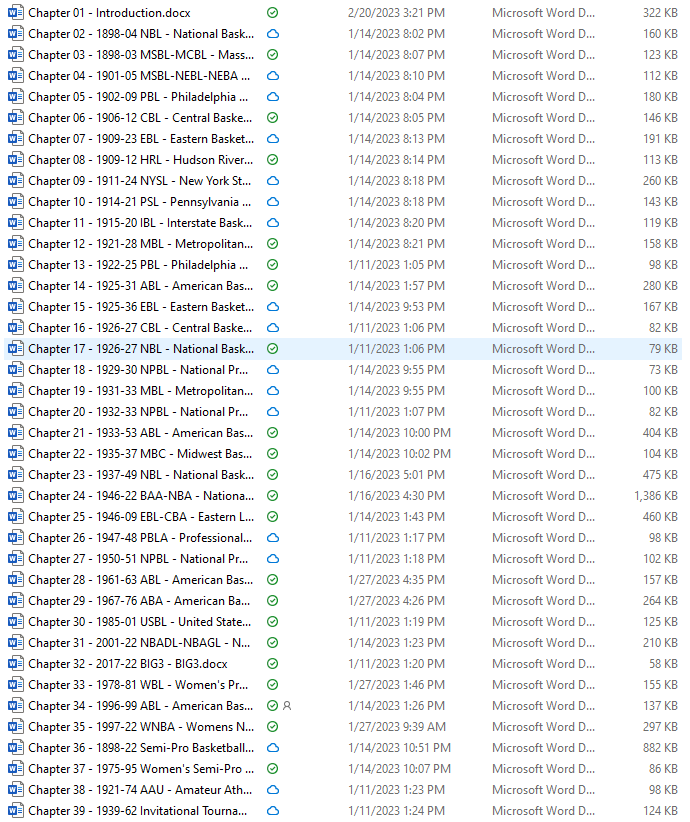Click the shared person icon on Chapter 34

[x=287, y=706]
